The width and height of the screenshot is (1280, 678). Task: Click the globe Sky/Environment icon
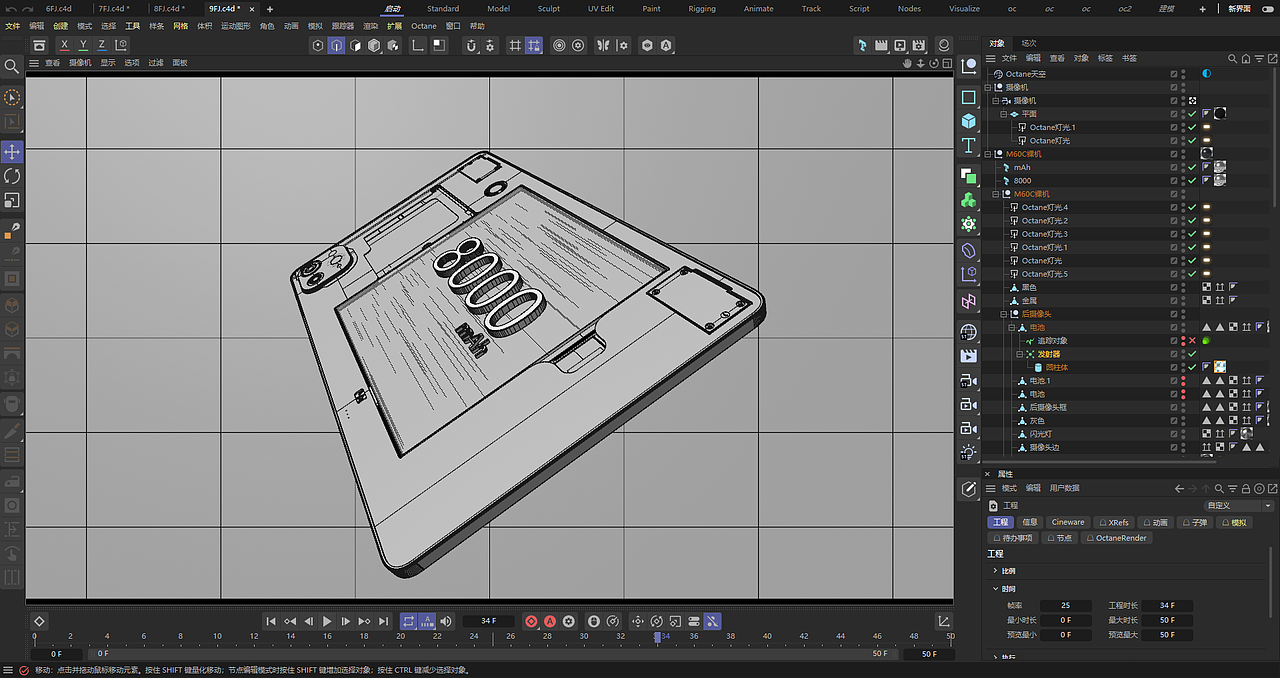point(968,332)
